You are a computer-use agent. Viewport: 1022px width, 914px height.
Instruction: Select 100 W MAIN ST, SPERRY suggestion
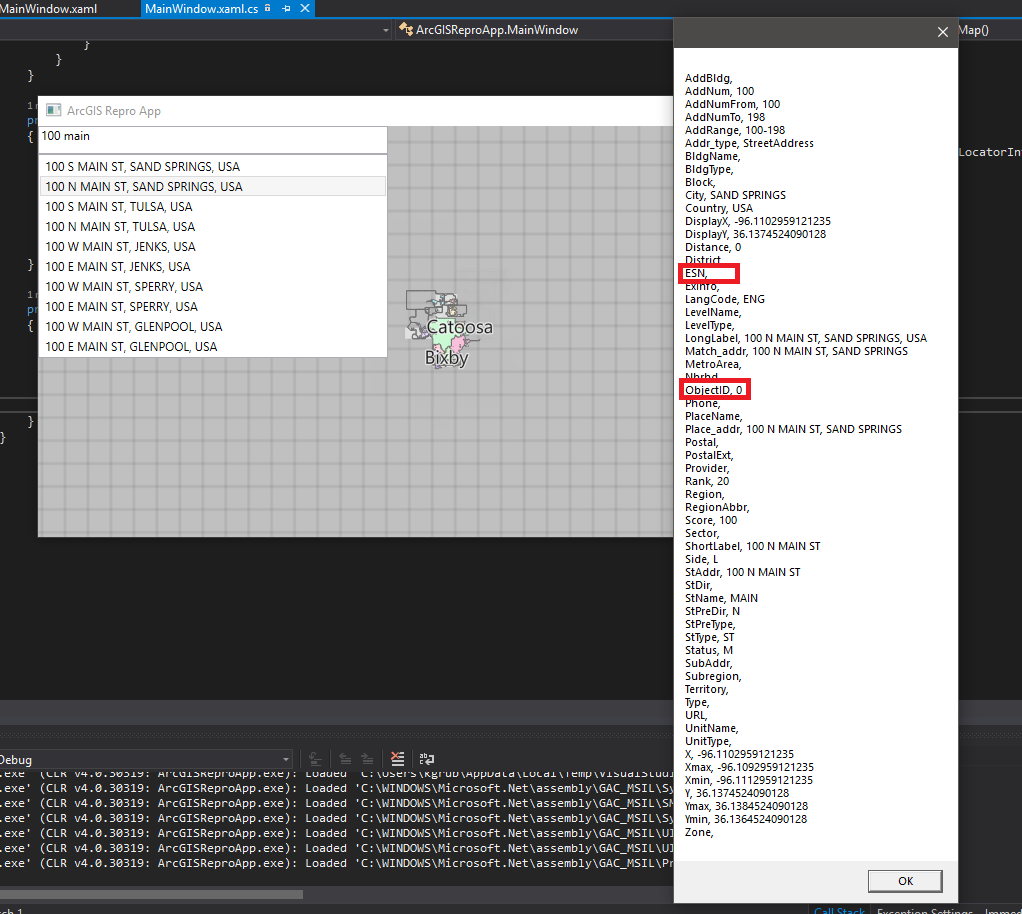(x=213, y=287)
